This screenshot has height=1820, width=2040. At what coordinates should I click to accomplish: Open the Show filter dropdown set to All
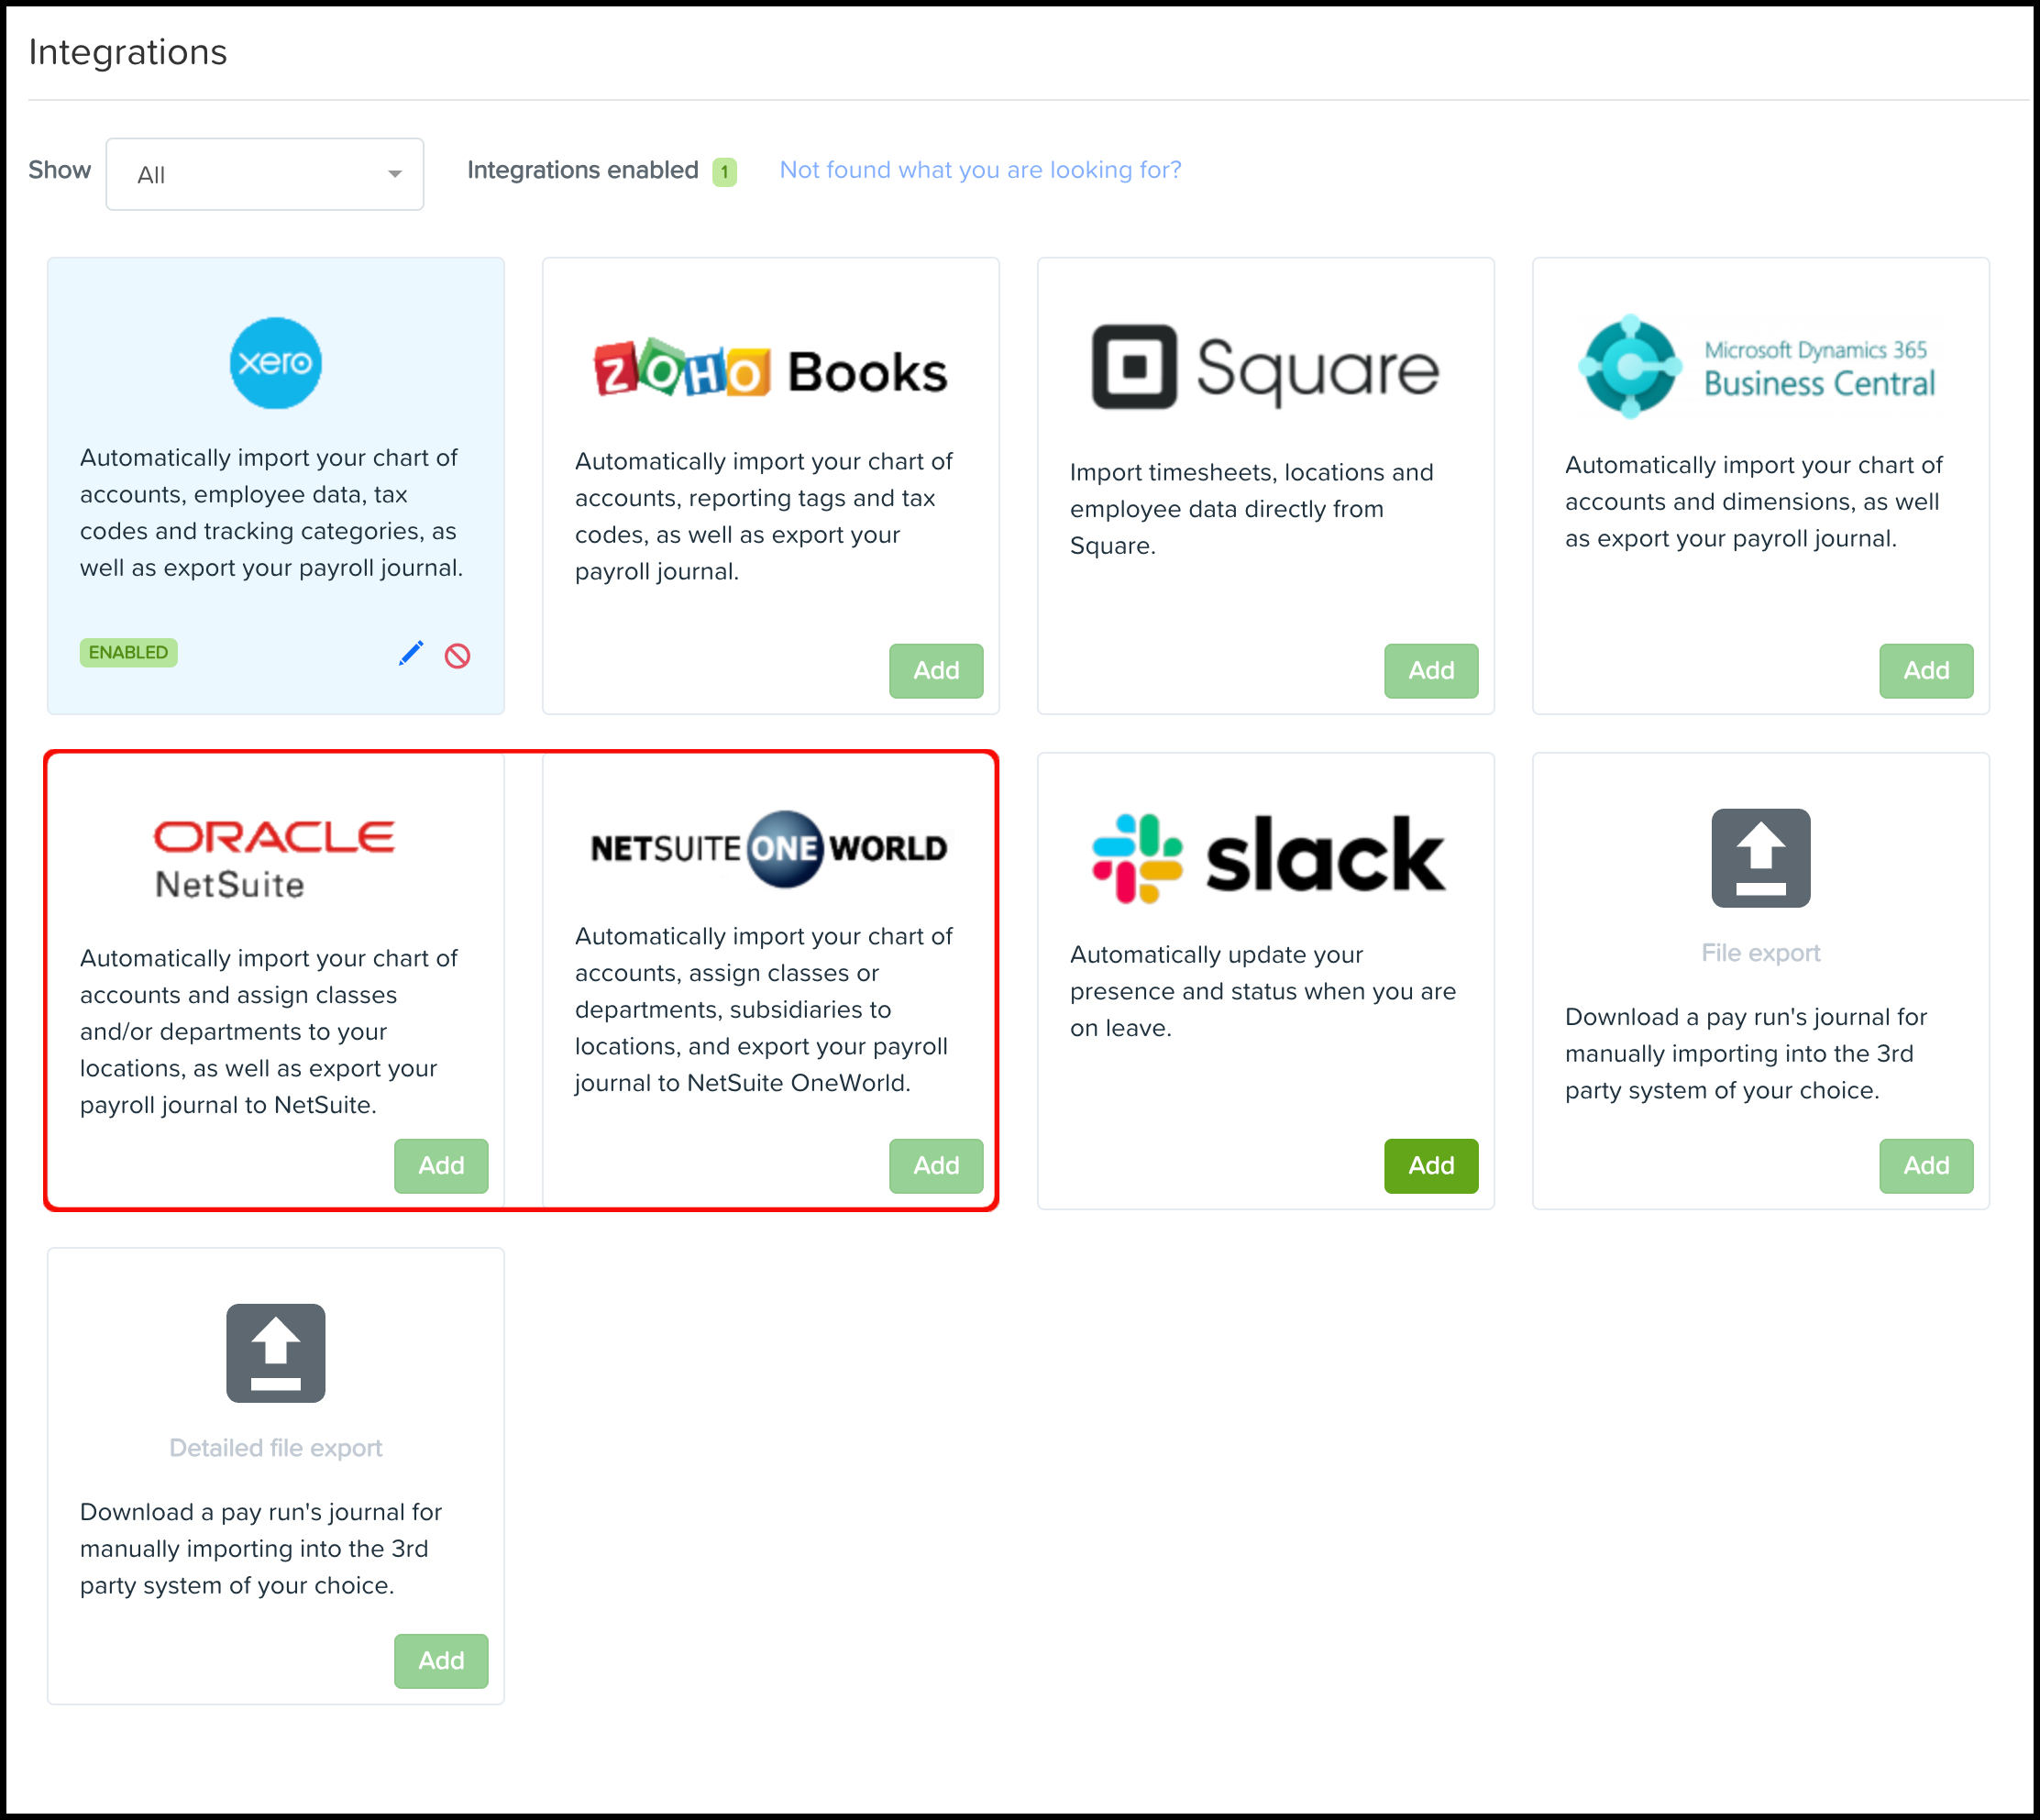coord(265,174)
